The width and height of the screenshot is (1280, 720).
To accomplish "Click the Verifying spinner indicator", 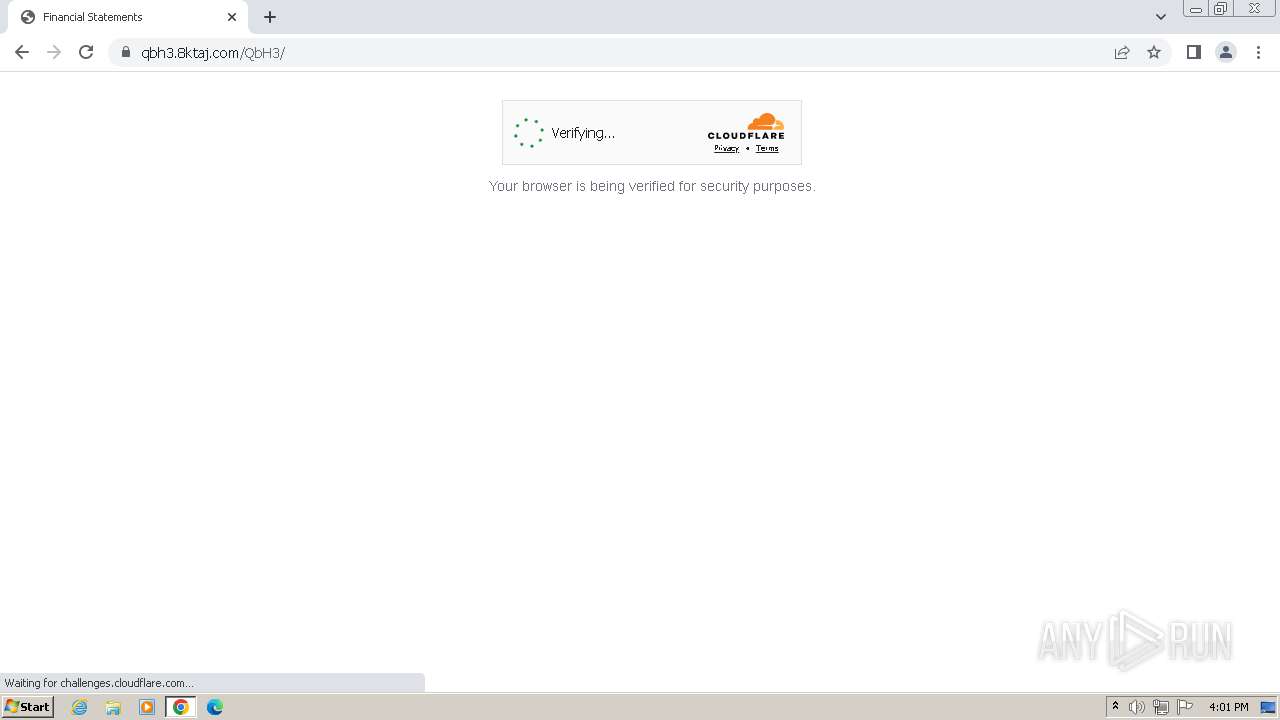I will pos(529,133).
